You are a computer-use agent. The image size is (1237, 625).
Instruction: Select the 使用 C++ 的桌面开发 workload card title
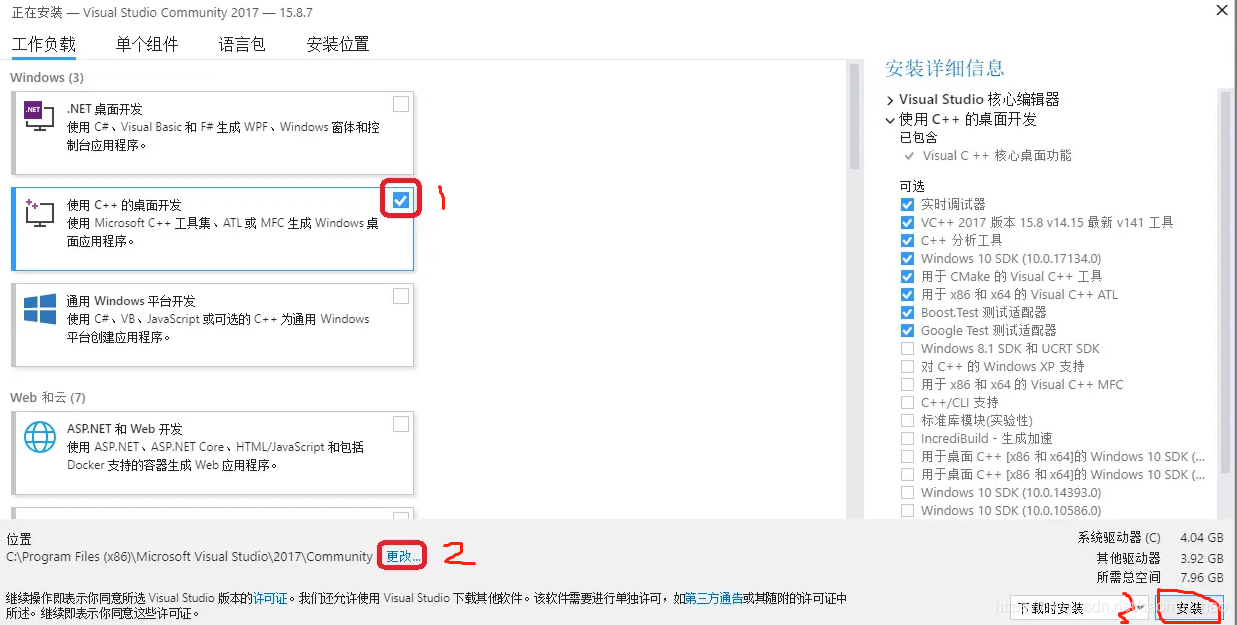[124, 205]
